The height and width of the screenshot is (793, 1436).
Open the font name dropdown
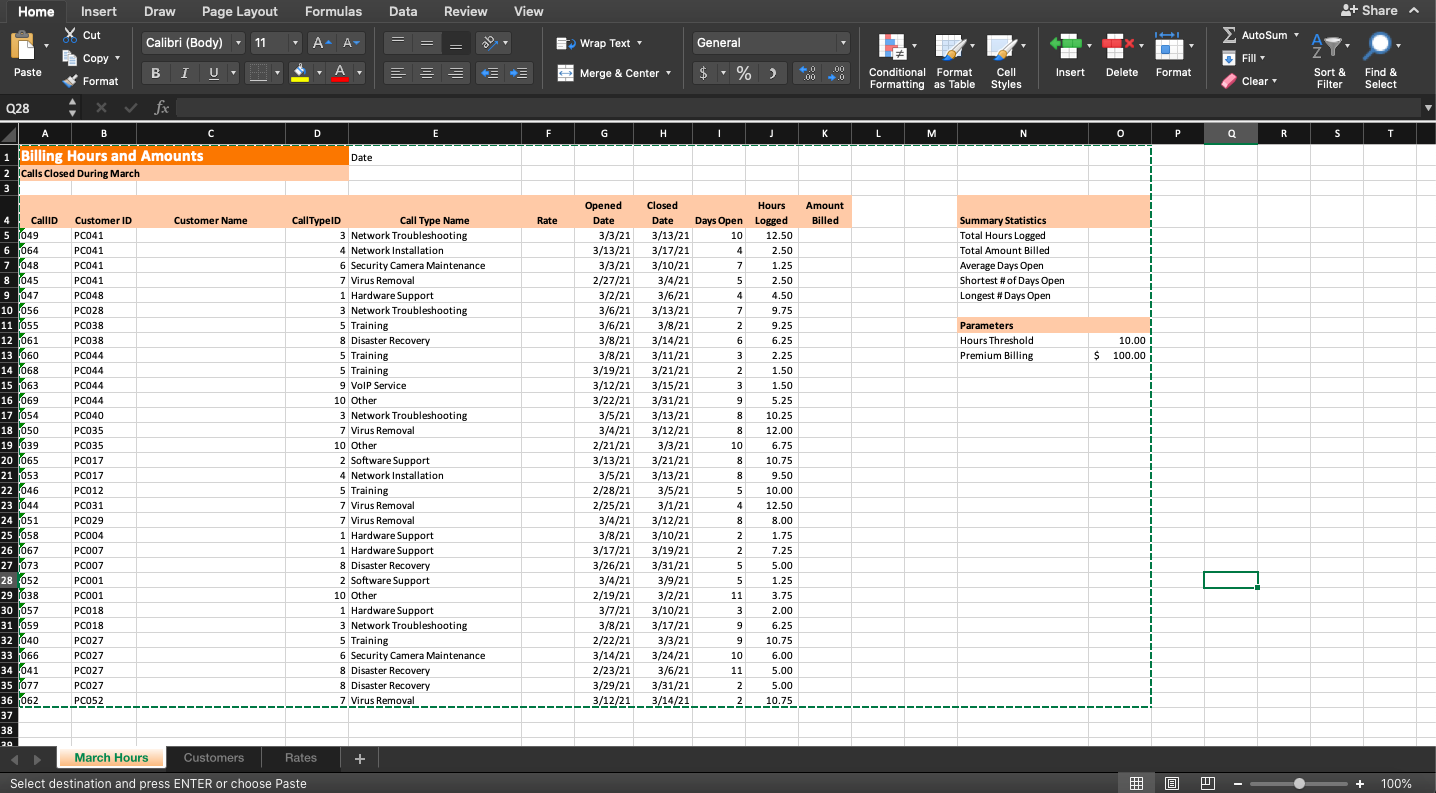(x=238, y=43)
